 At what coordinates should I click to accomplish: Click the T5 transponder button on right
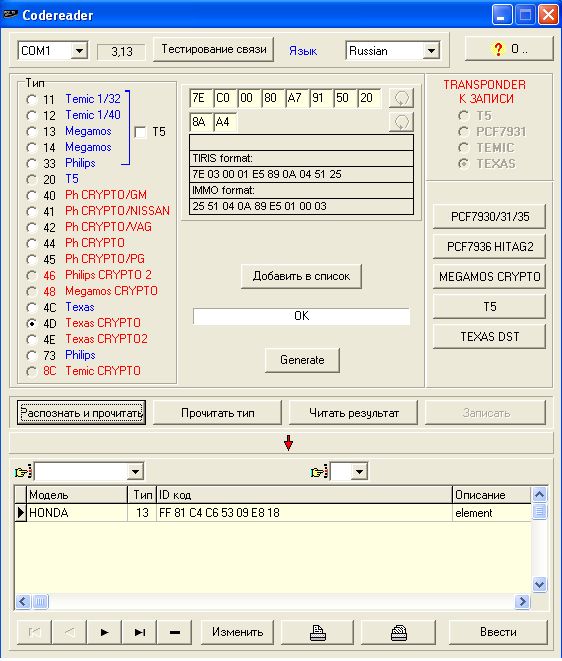[x=489, y=306]
